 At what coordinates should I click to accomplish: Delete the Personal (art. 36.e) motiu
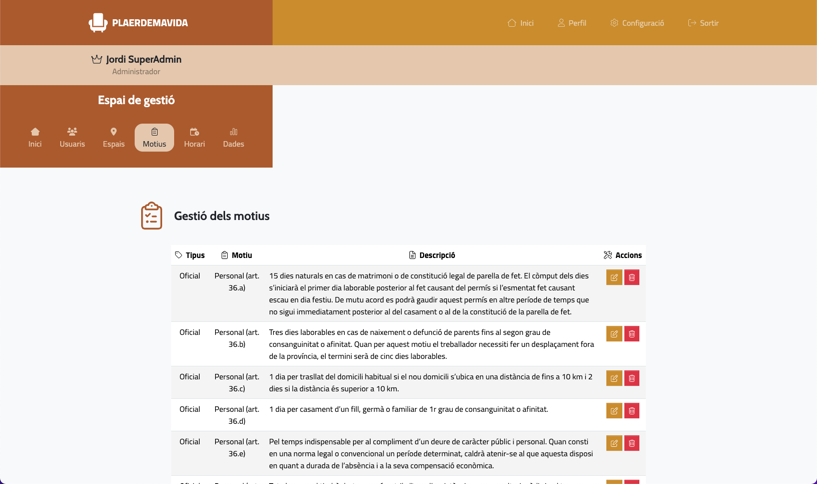tap(632, 443)
